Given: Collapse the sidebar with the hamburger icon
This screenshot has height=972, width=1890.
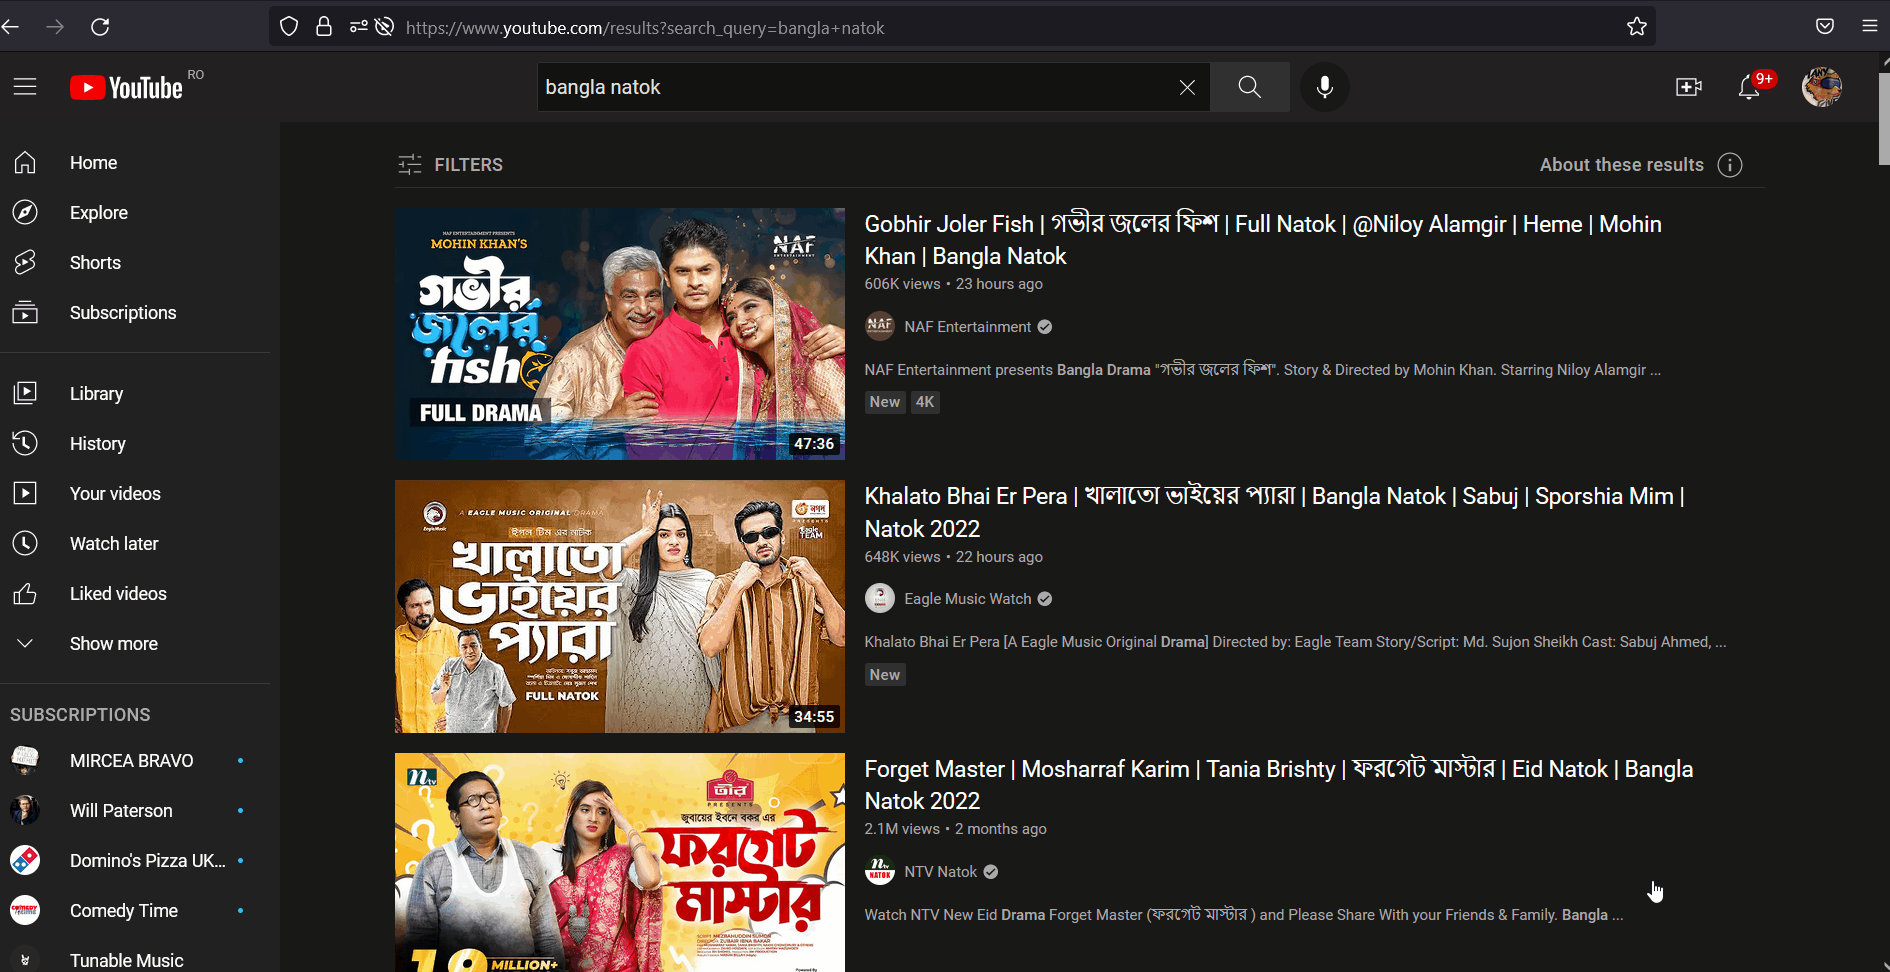Looking at the screenshot, I should pos(25,86).
